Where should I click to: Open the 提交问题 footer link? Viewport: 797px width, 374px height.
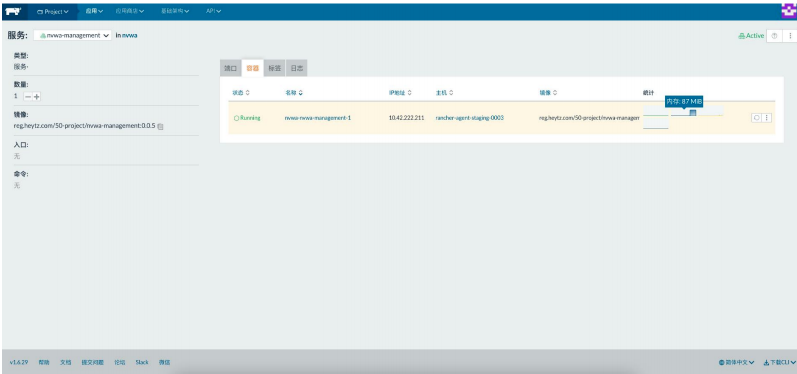point(93,362)
